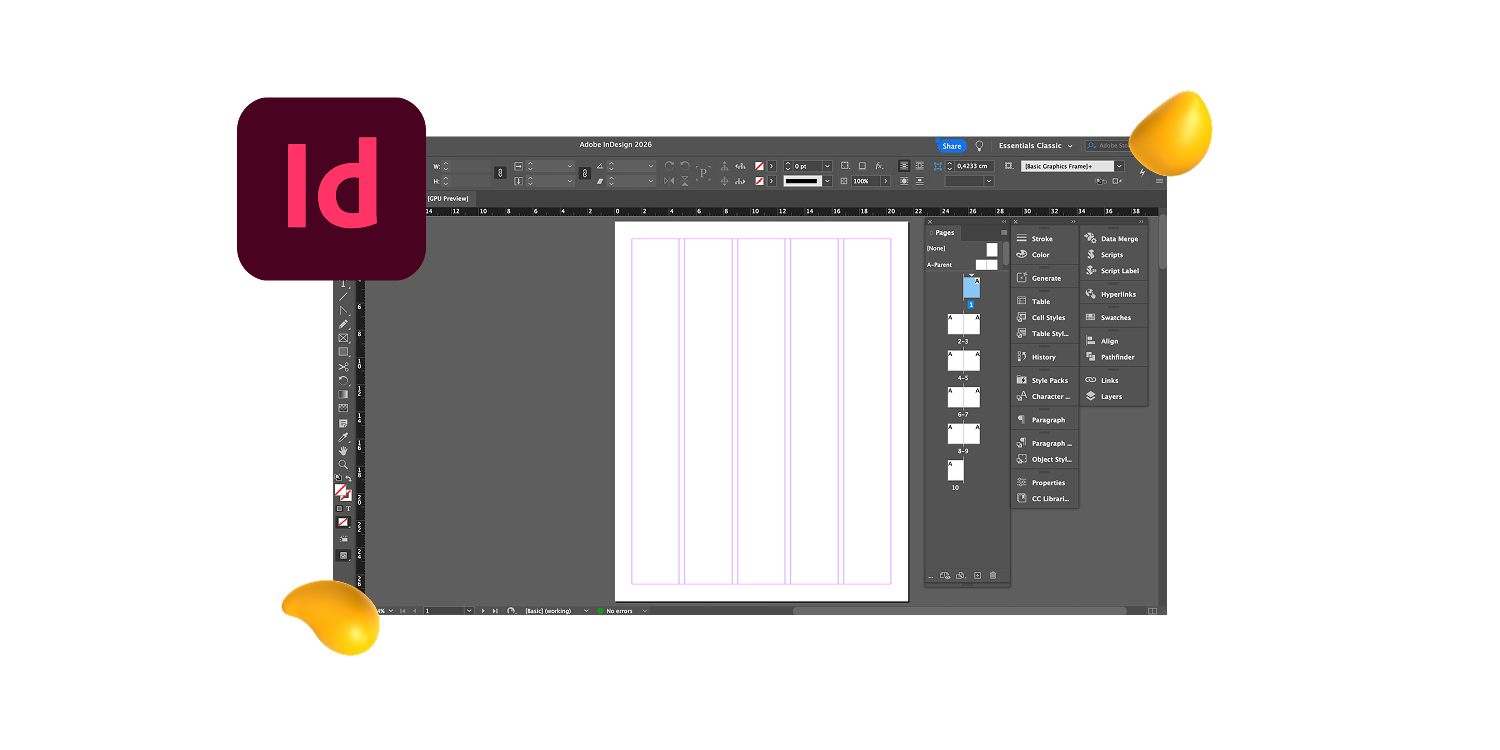This screenshot has width=1500, height=750.
Task: Click the stroke color swatch in top toolbar
Action: (760, 181)
